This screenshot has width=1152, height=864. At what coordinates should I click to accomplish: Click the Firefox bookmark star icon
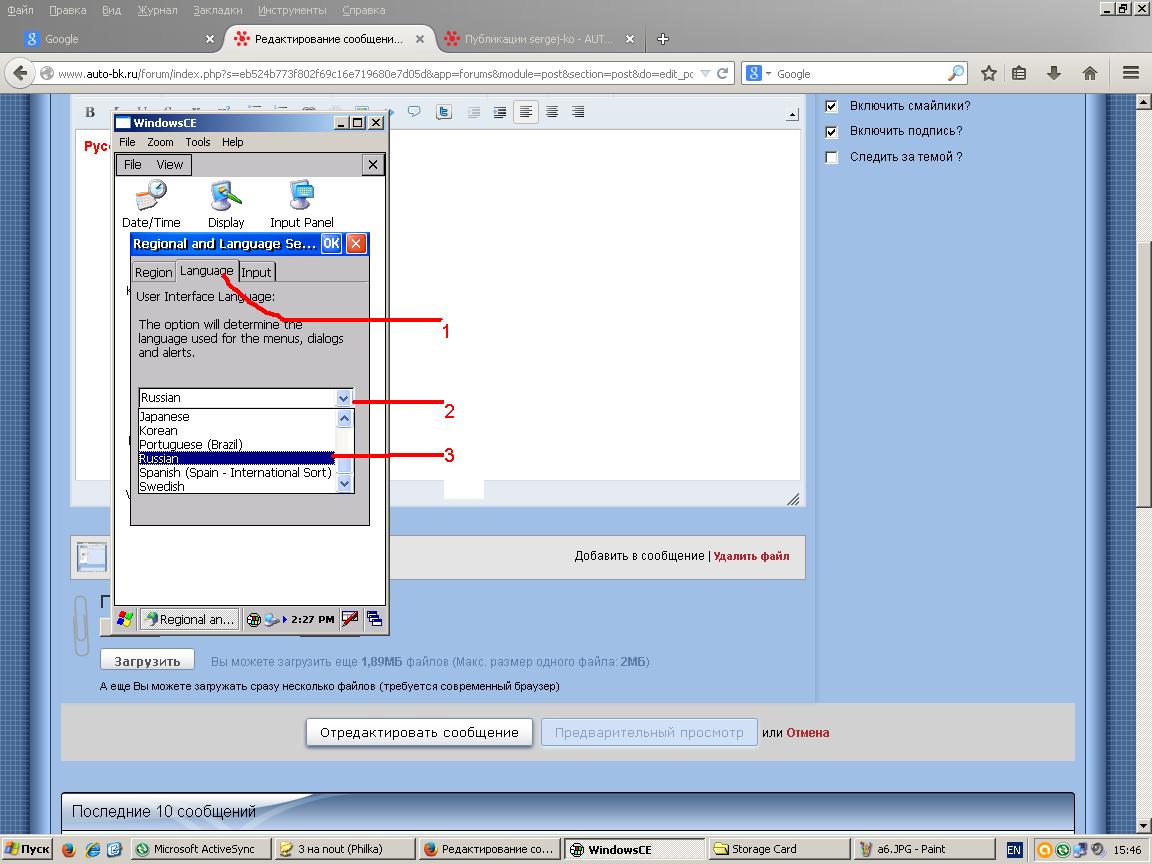click(x=989, y=73)
